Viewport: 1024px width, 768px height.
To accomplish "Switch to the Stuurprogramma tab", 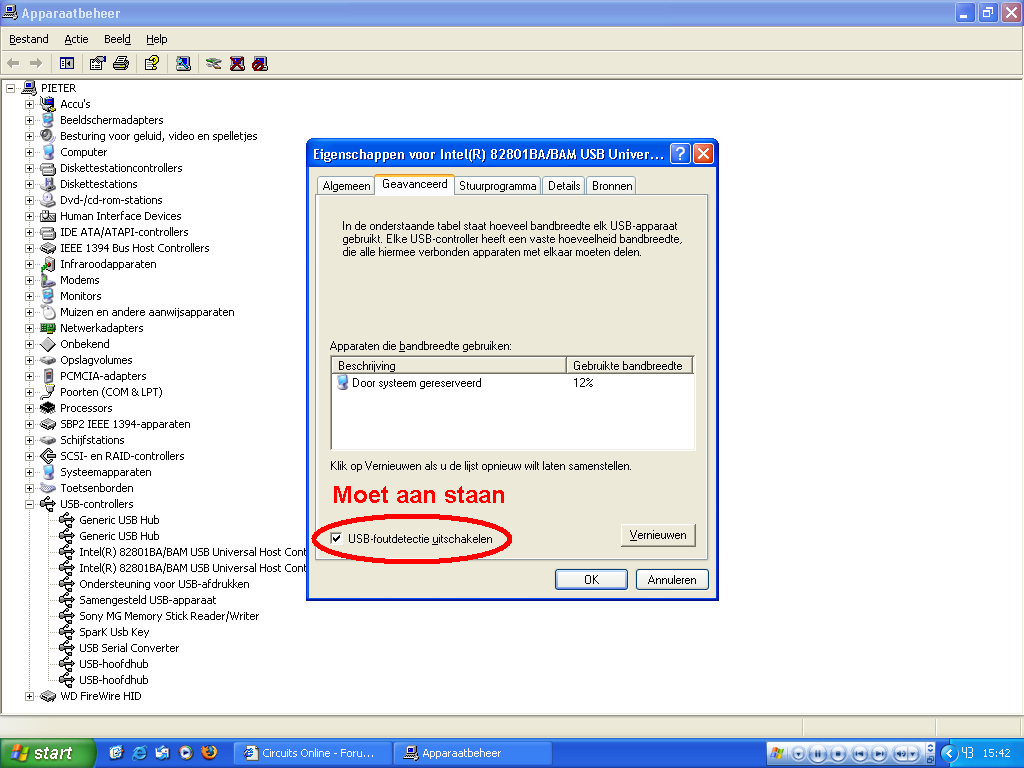I will pos(498,186).
